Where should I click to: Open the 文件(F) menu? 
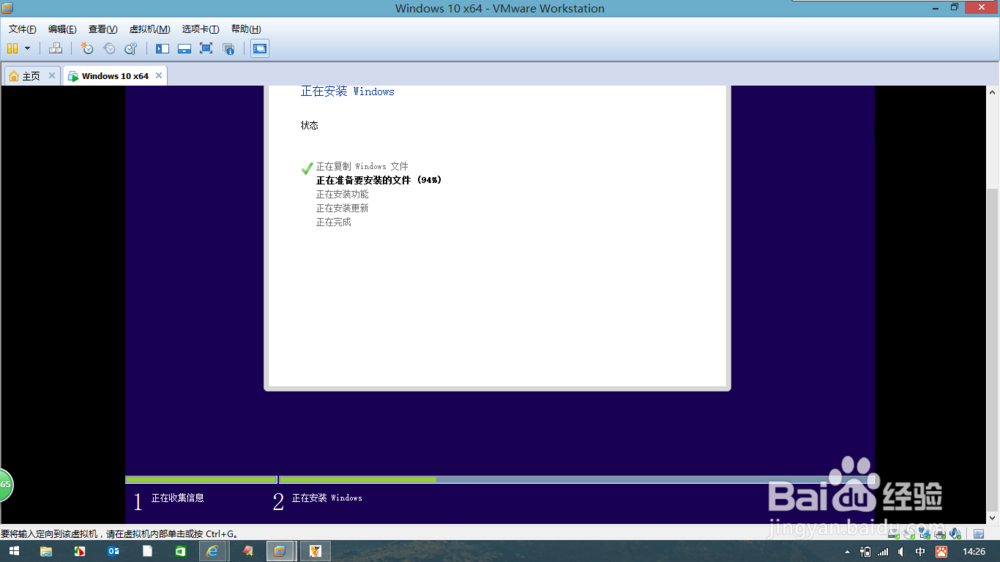tap(22, 29)
